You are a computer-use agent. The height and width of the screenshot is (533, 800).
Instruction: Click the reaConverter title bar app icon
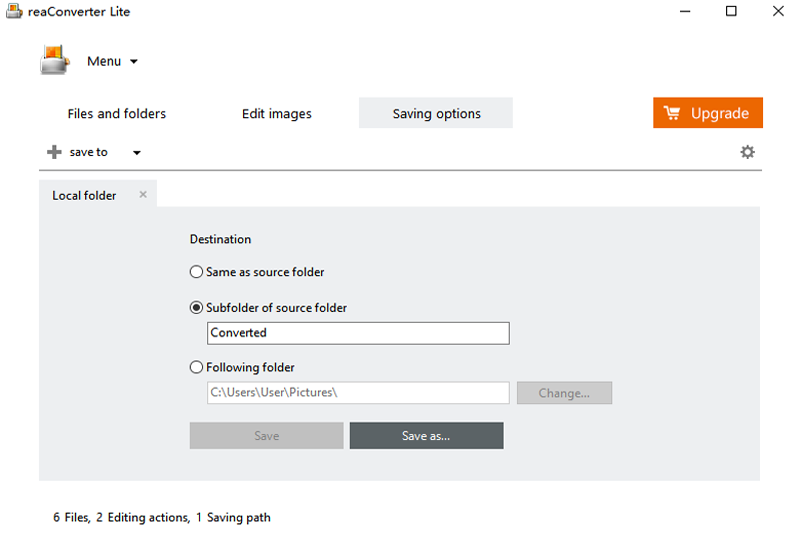(14, 12)
